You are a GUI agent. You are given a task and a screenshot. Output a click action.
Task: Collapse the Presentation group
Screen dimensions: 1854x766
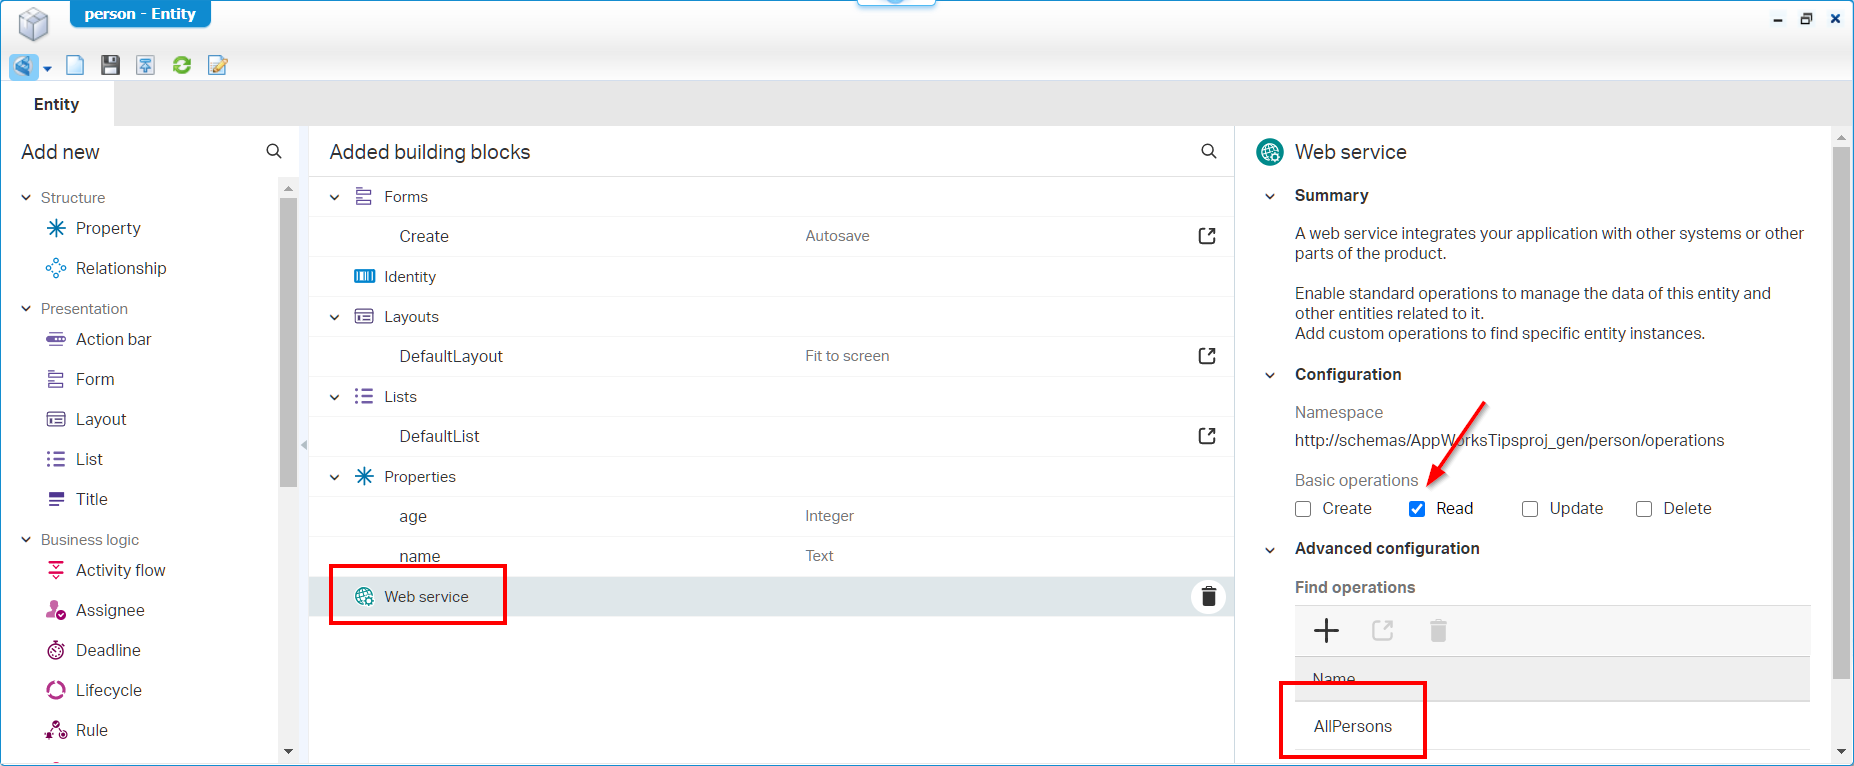click(x=26, y=309)
